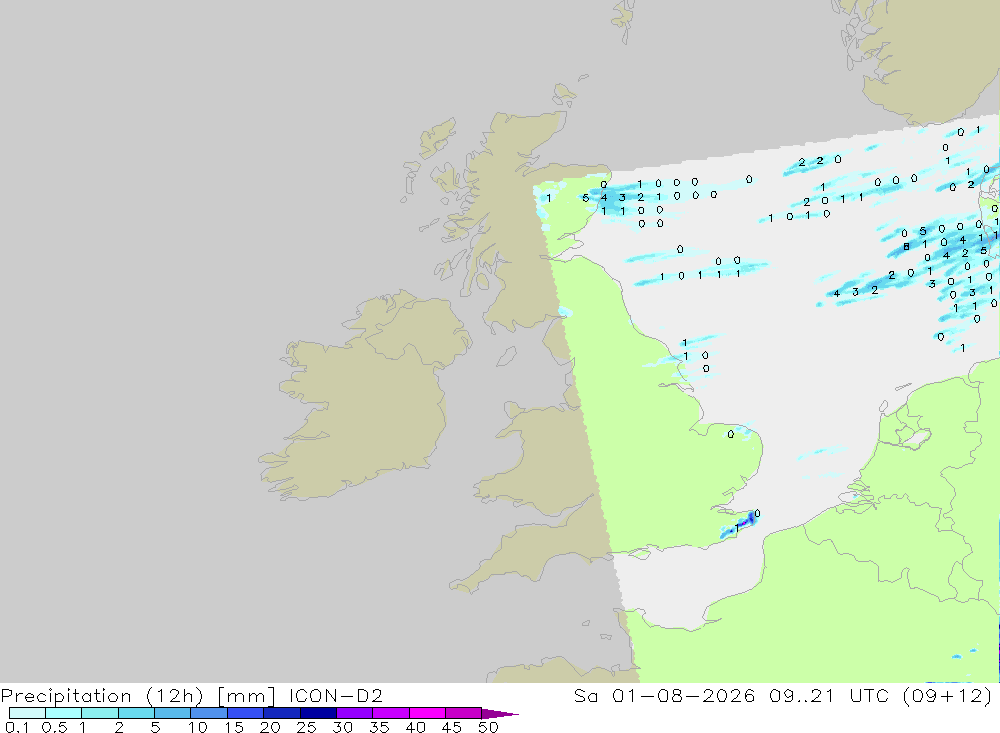Click the "Precipitation (12h)" title text
The height and width of the screenshot is (733, 1000).
click(102, 696)
